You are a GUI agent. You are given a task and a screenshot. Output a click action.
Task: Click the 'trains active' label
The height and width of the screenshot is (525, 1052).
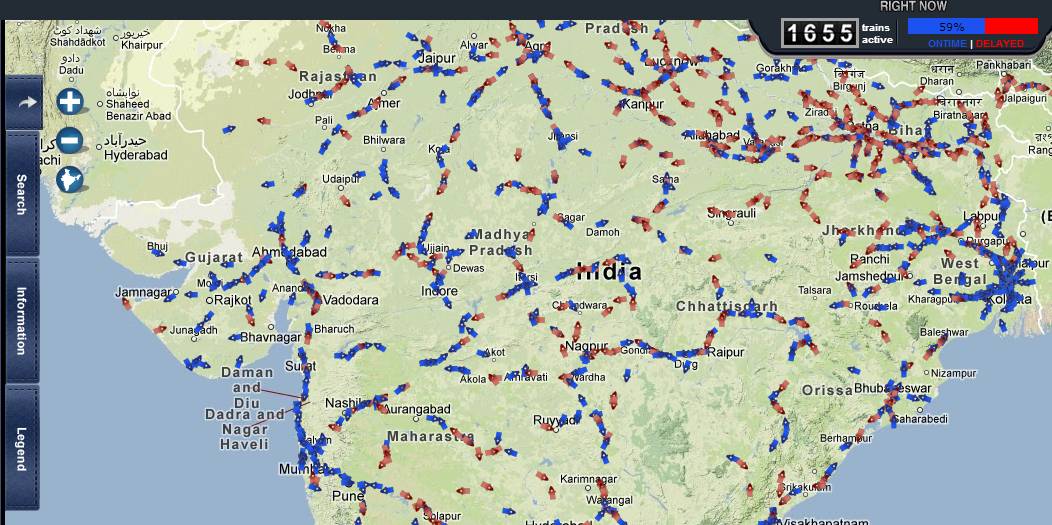tap(877, 34)
